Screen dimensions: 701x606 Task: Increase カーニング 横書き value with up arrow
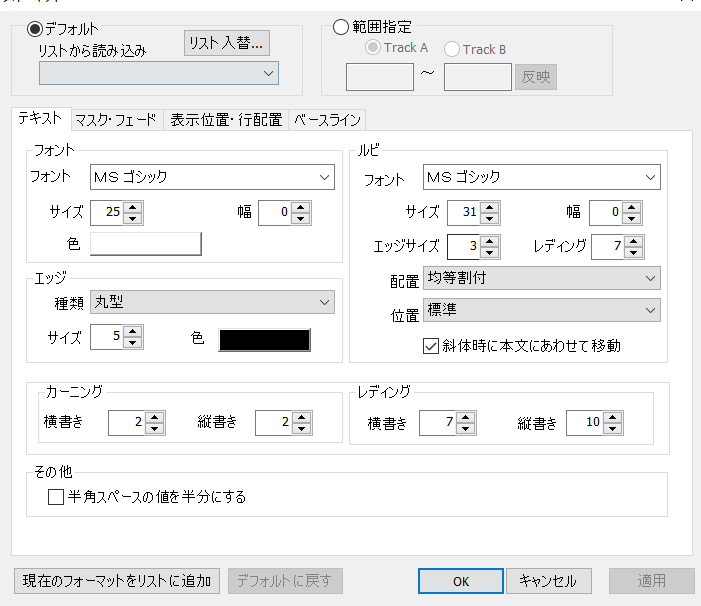click(x=154, y=417)
